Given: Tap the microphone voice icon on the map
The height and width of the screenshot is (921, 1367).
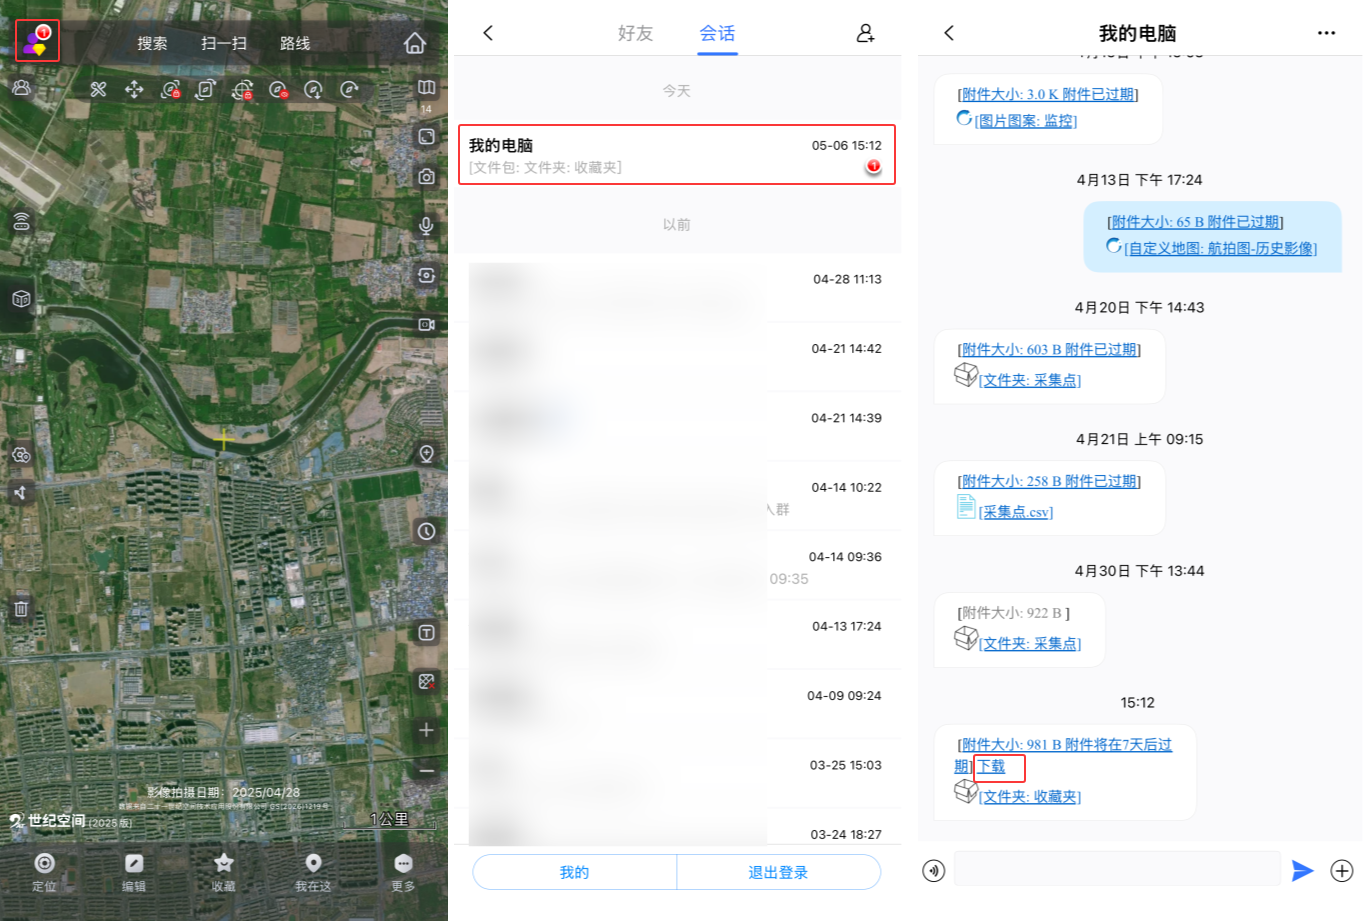Looking at the screenshot, I should 426,226.
